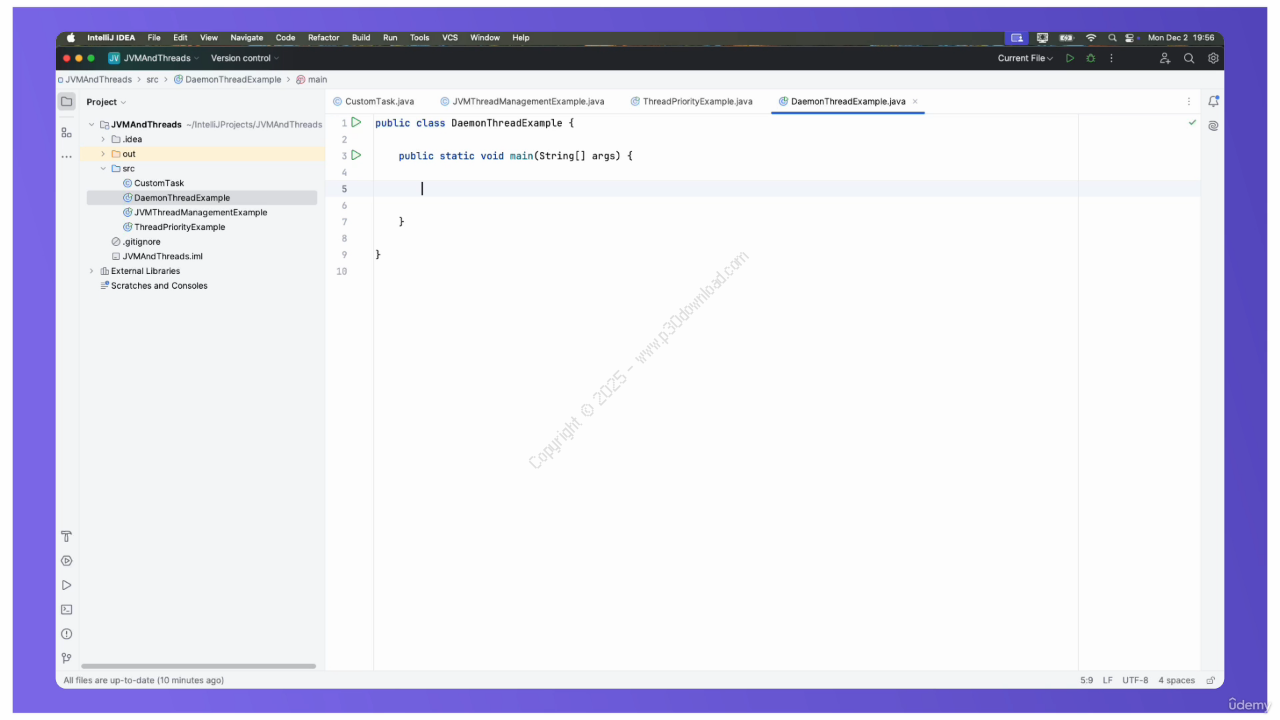Image resolution: width=1280 pixels, height=720 pixels.
Task: Open the Run tool window icon
Action: click(x=66, y=585)
